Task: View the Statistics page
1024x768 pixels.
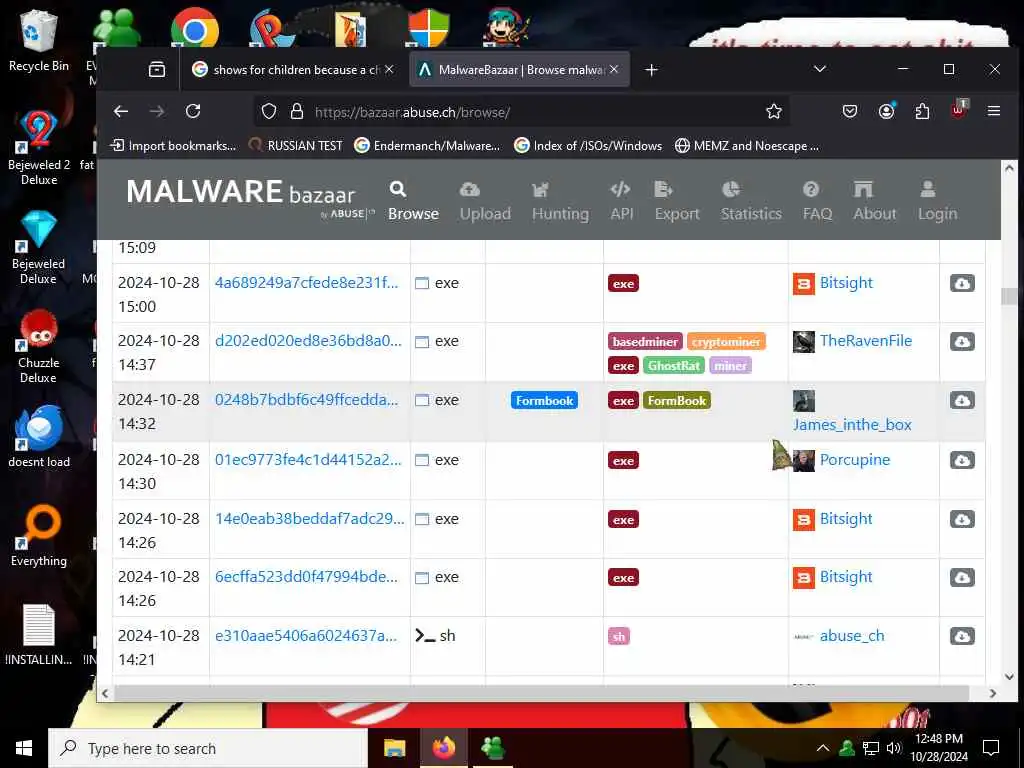Action: click(750, 201)
